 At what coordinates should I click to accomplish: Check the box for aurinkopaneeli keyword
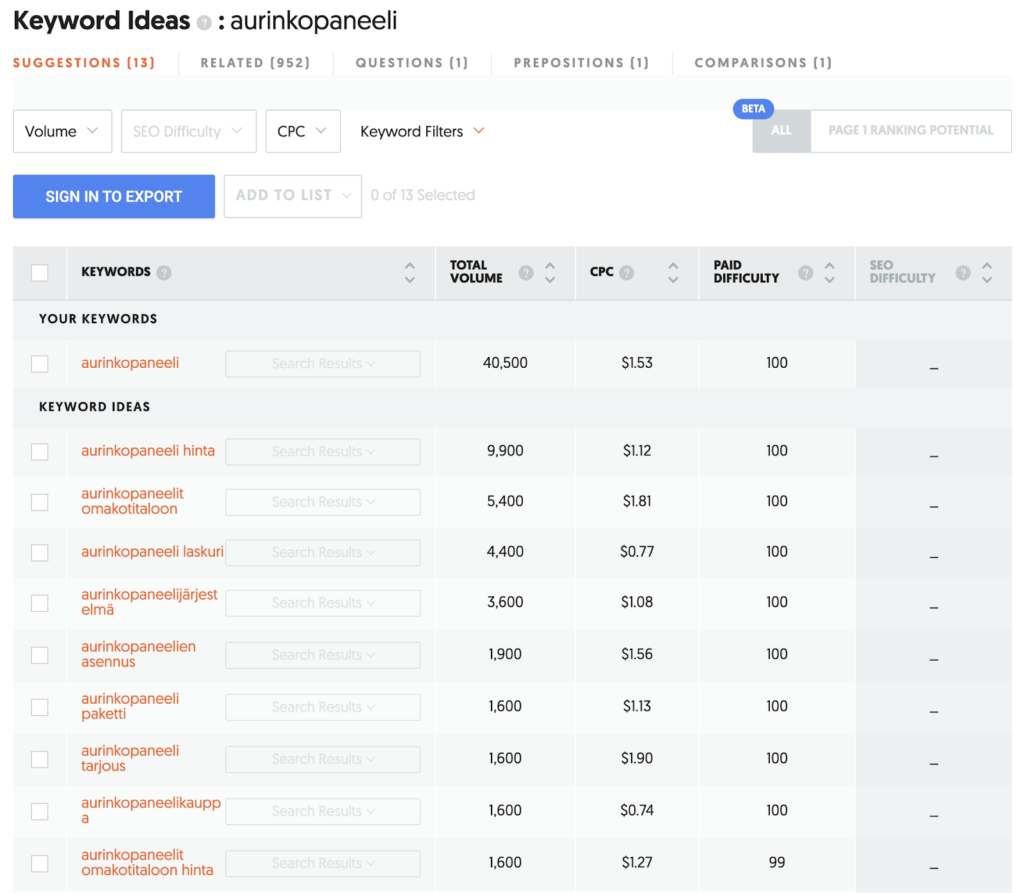40,363
